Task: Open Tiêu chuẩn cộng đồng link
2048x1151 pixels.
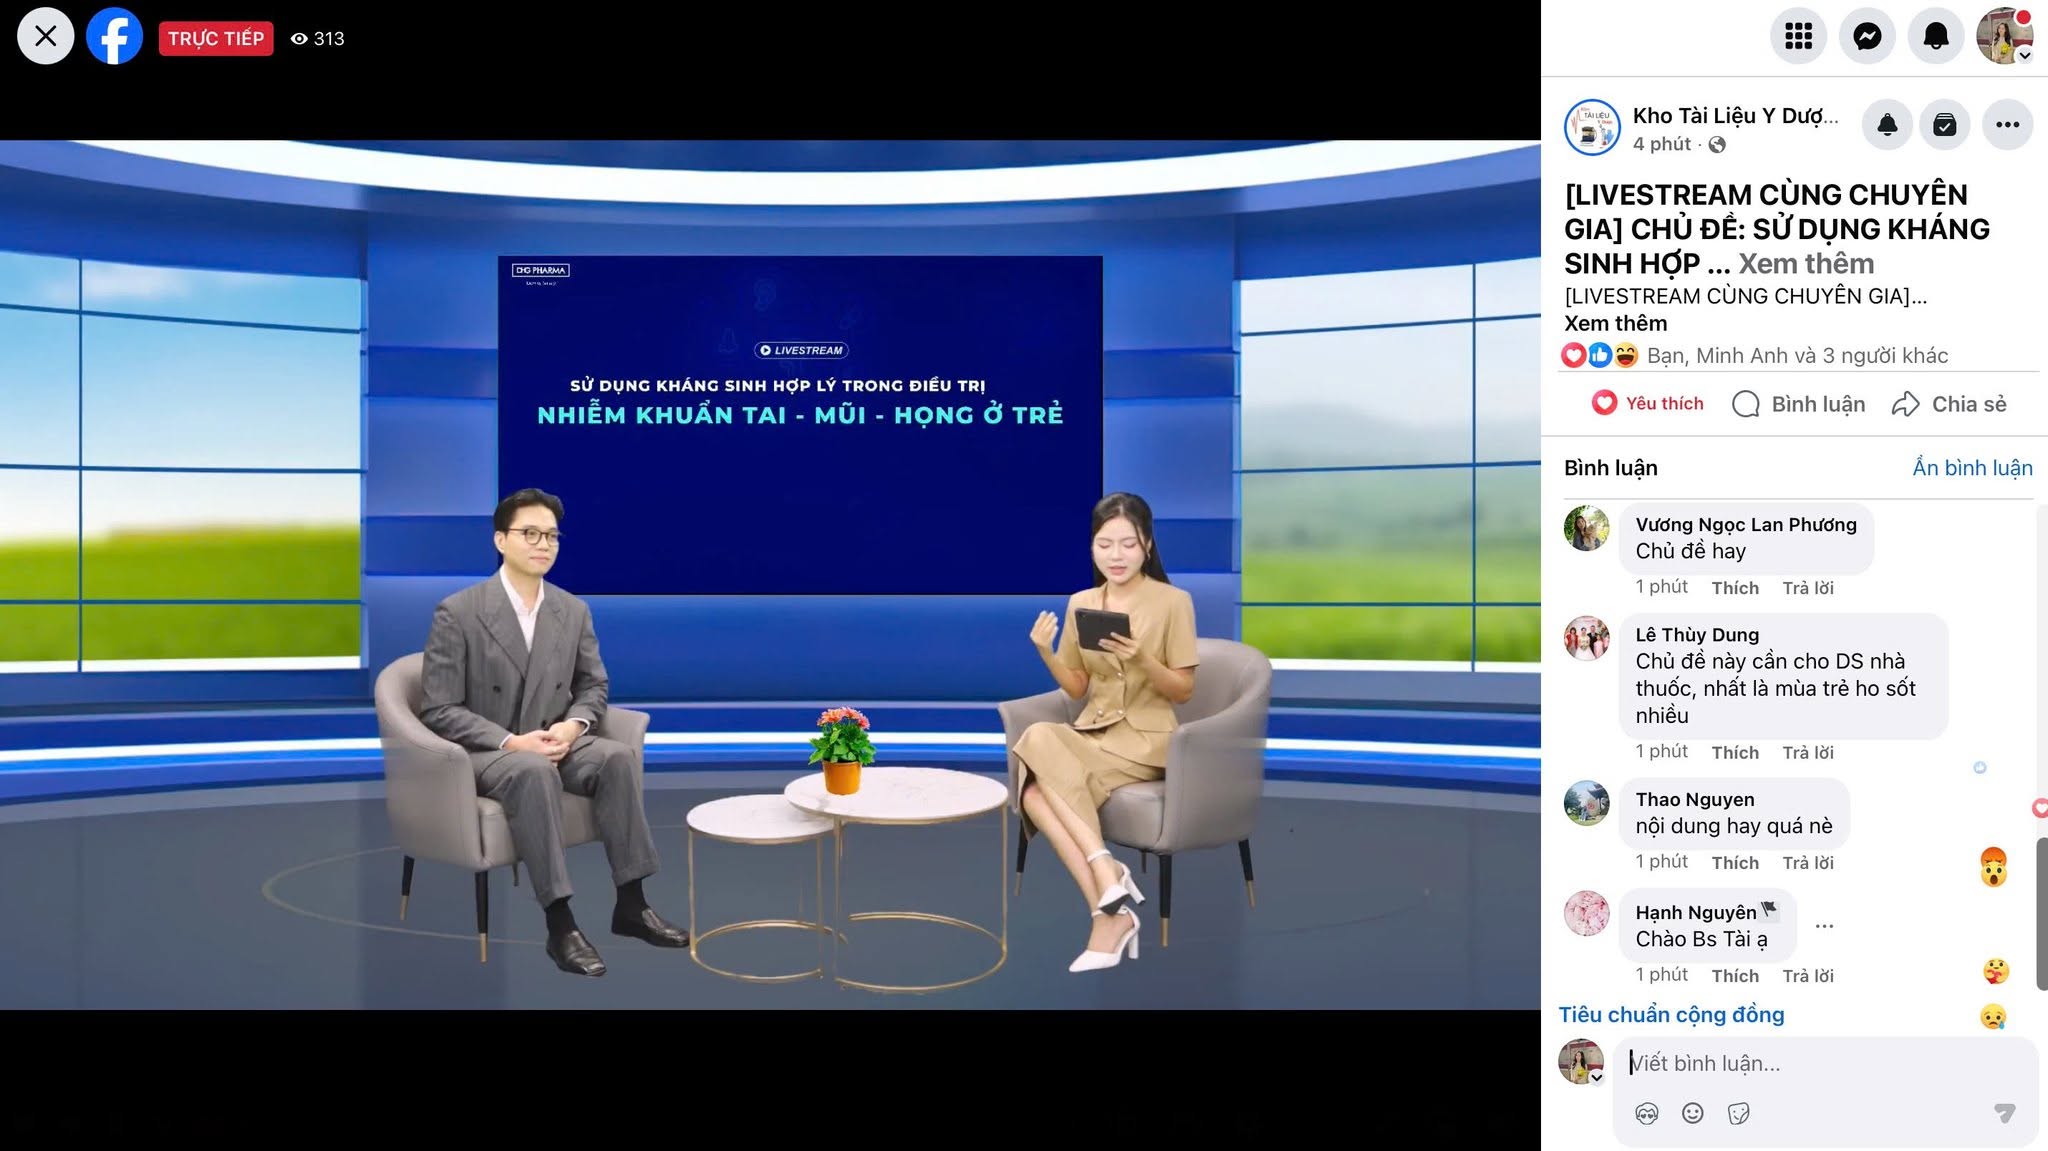Action: pyautogui.click(x=1671, y=1015)
